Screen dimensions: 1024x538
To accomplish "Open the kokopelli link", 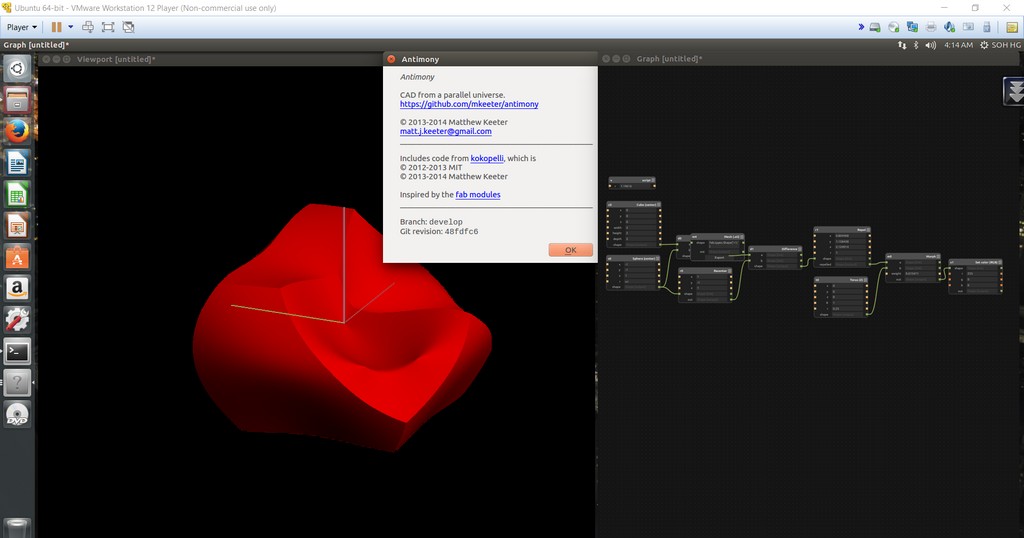I will 487,159.
